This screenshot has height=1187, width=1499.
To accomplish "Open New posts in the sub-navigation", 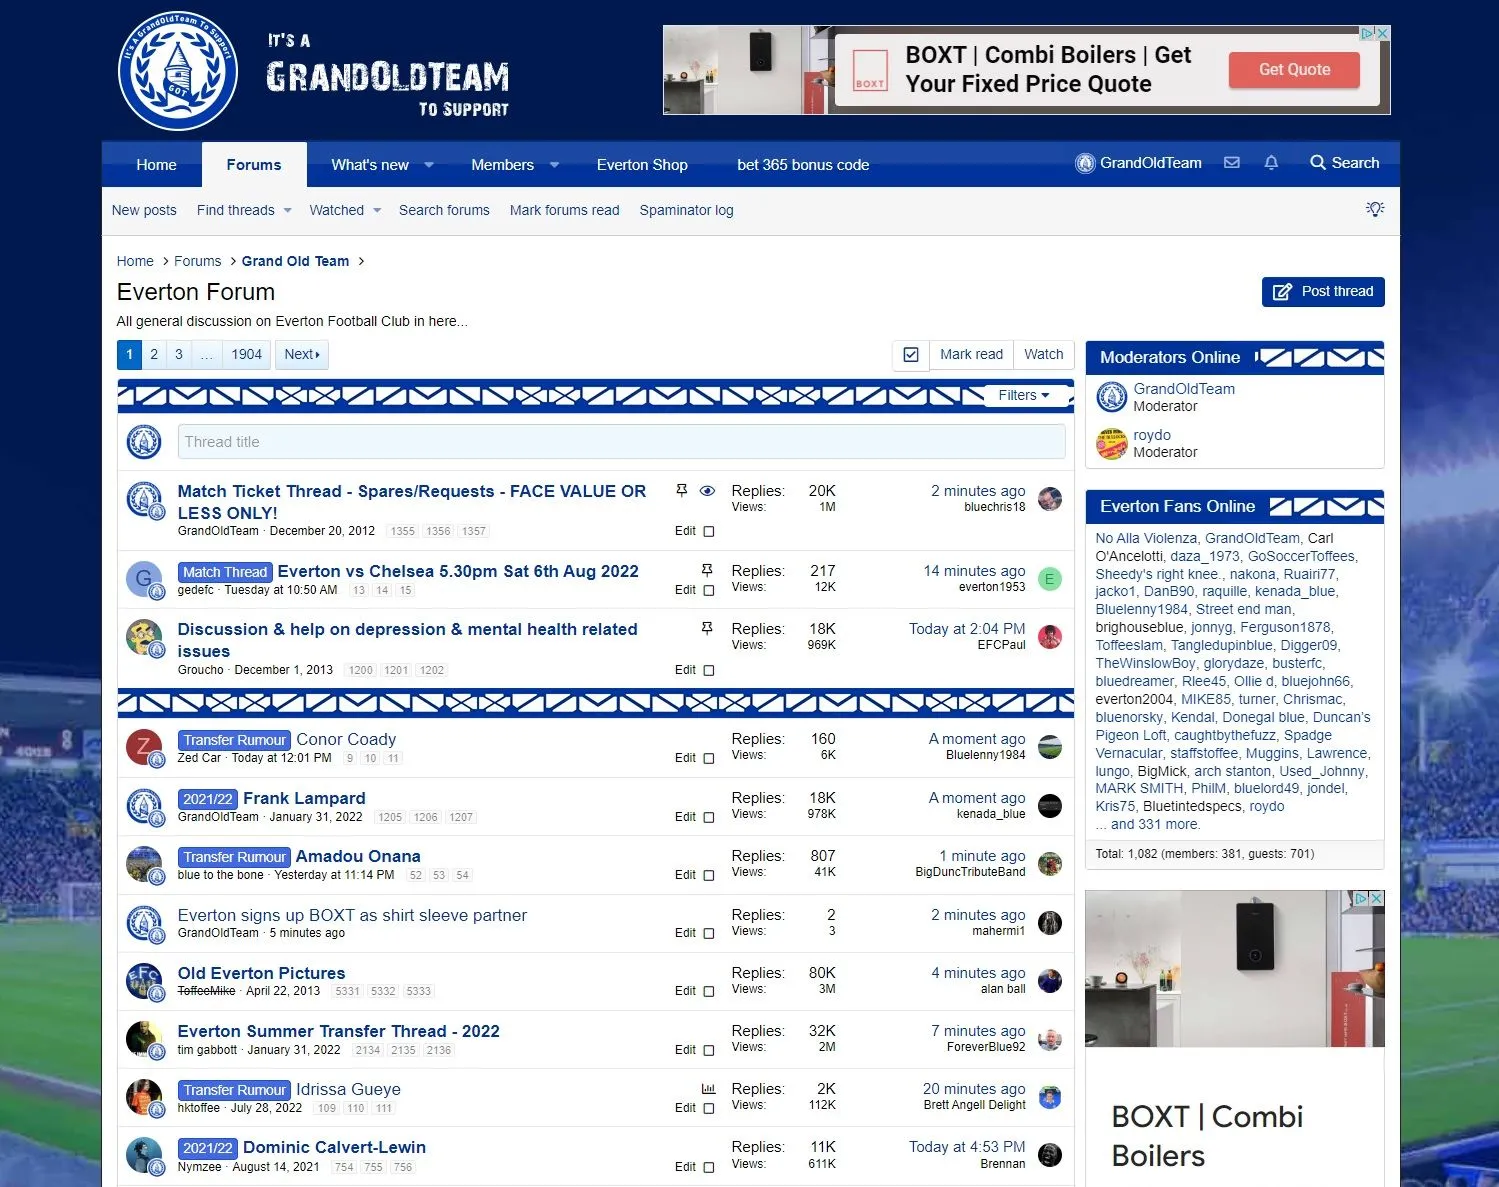I will click(x=144, y=210).
